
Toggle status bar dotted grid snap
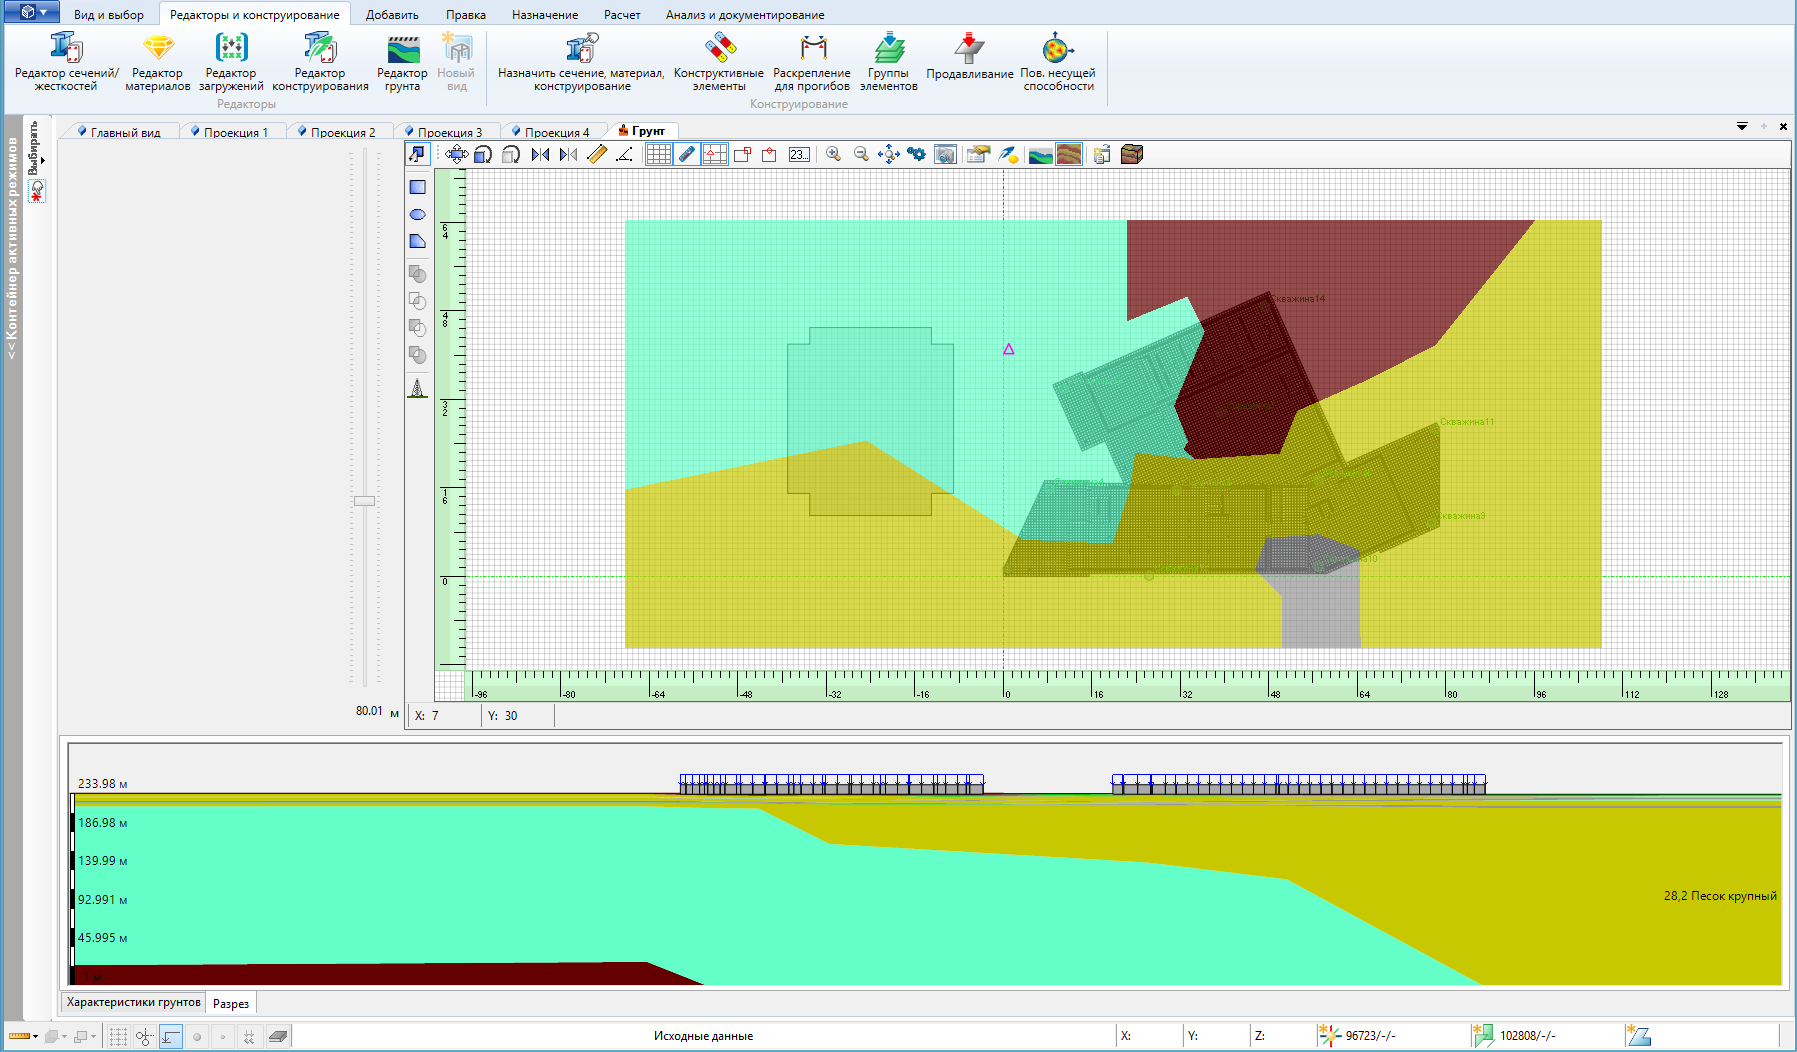click(118, 1037)
